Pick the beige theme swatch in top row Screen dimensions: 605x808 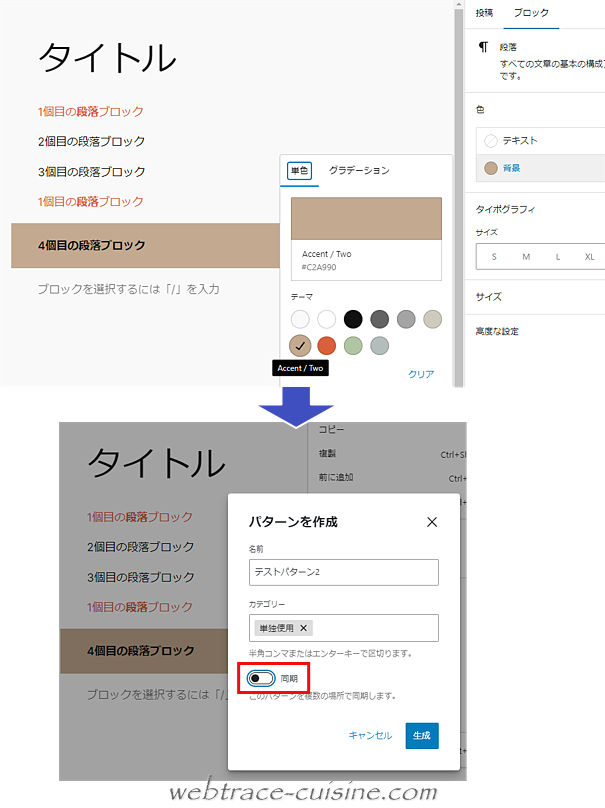pyautogui.click(x=432, y=319)
